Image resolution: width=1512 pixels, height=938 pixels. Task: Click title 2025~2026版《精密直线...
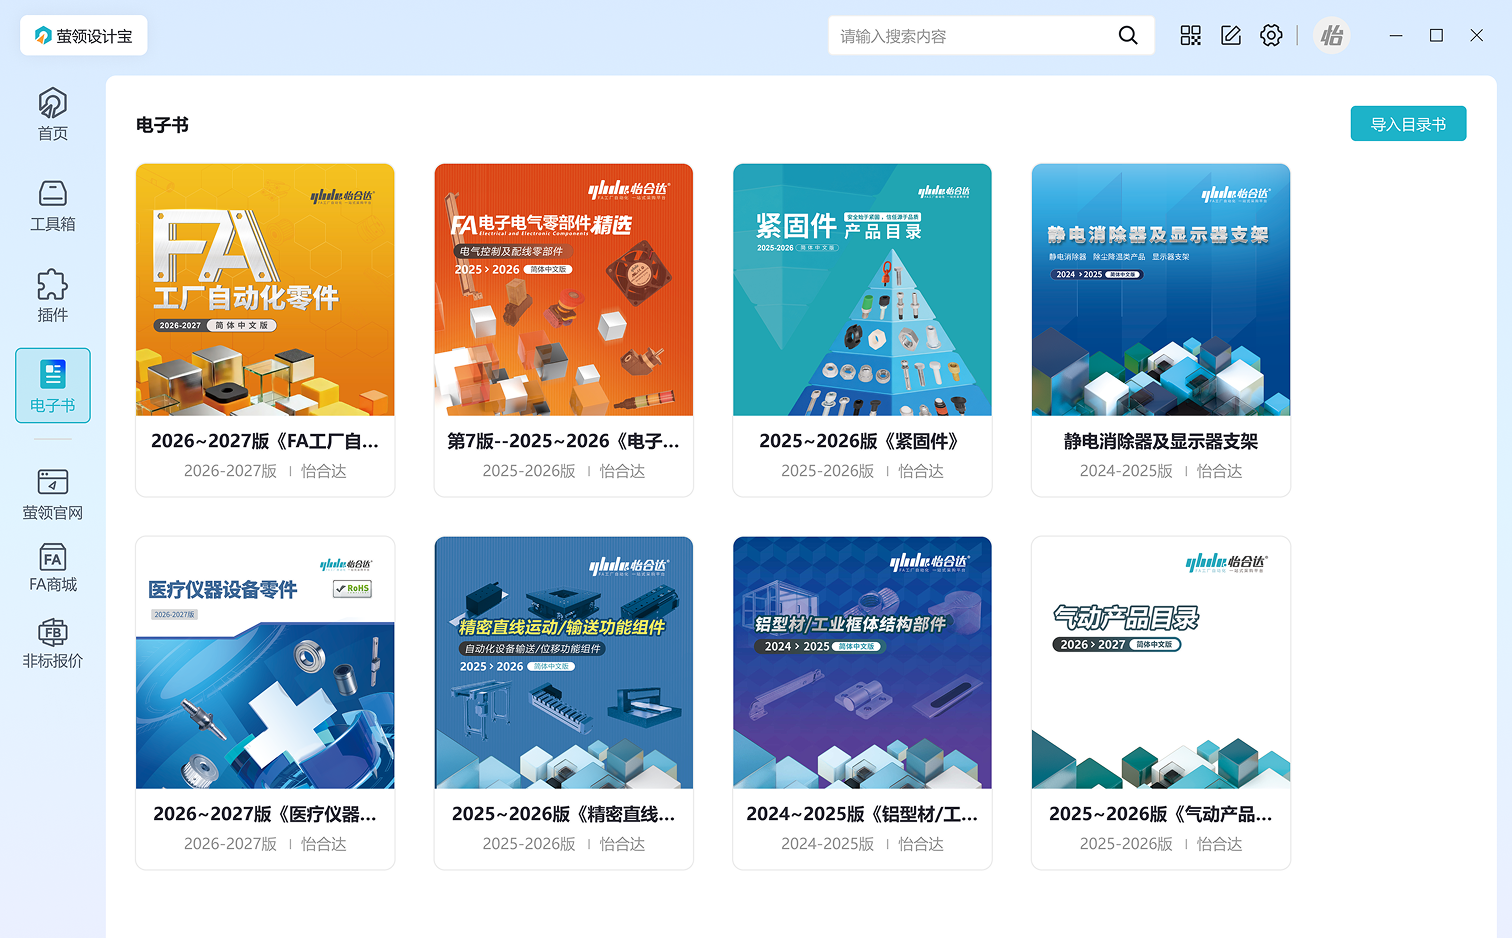564,814
